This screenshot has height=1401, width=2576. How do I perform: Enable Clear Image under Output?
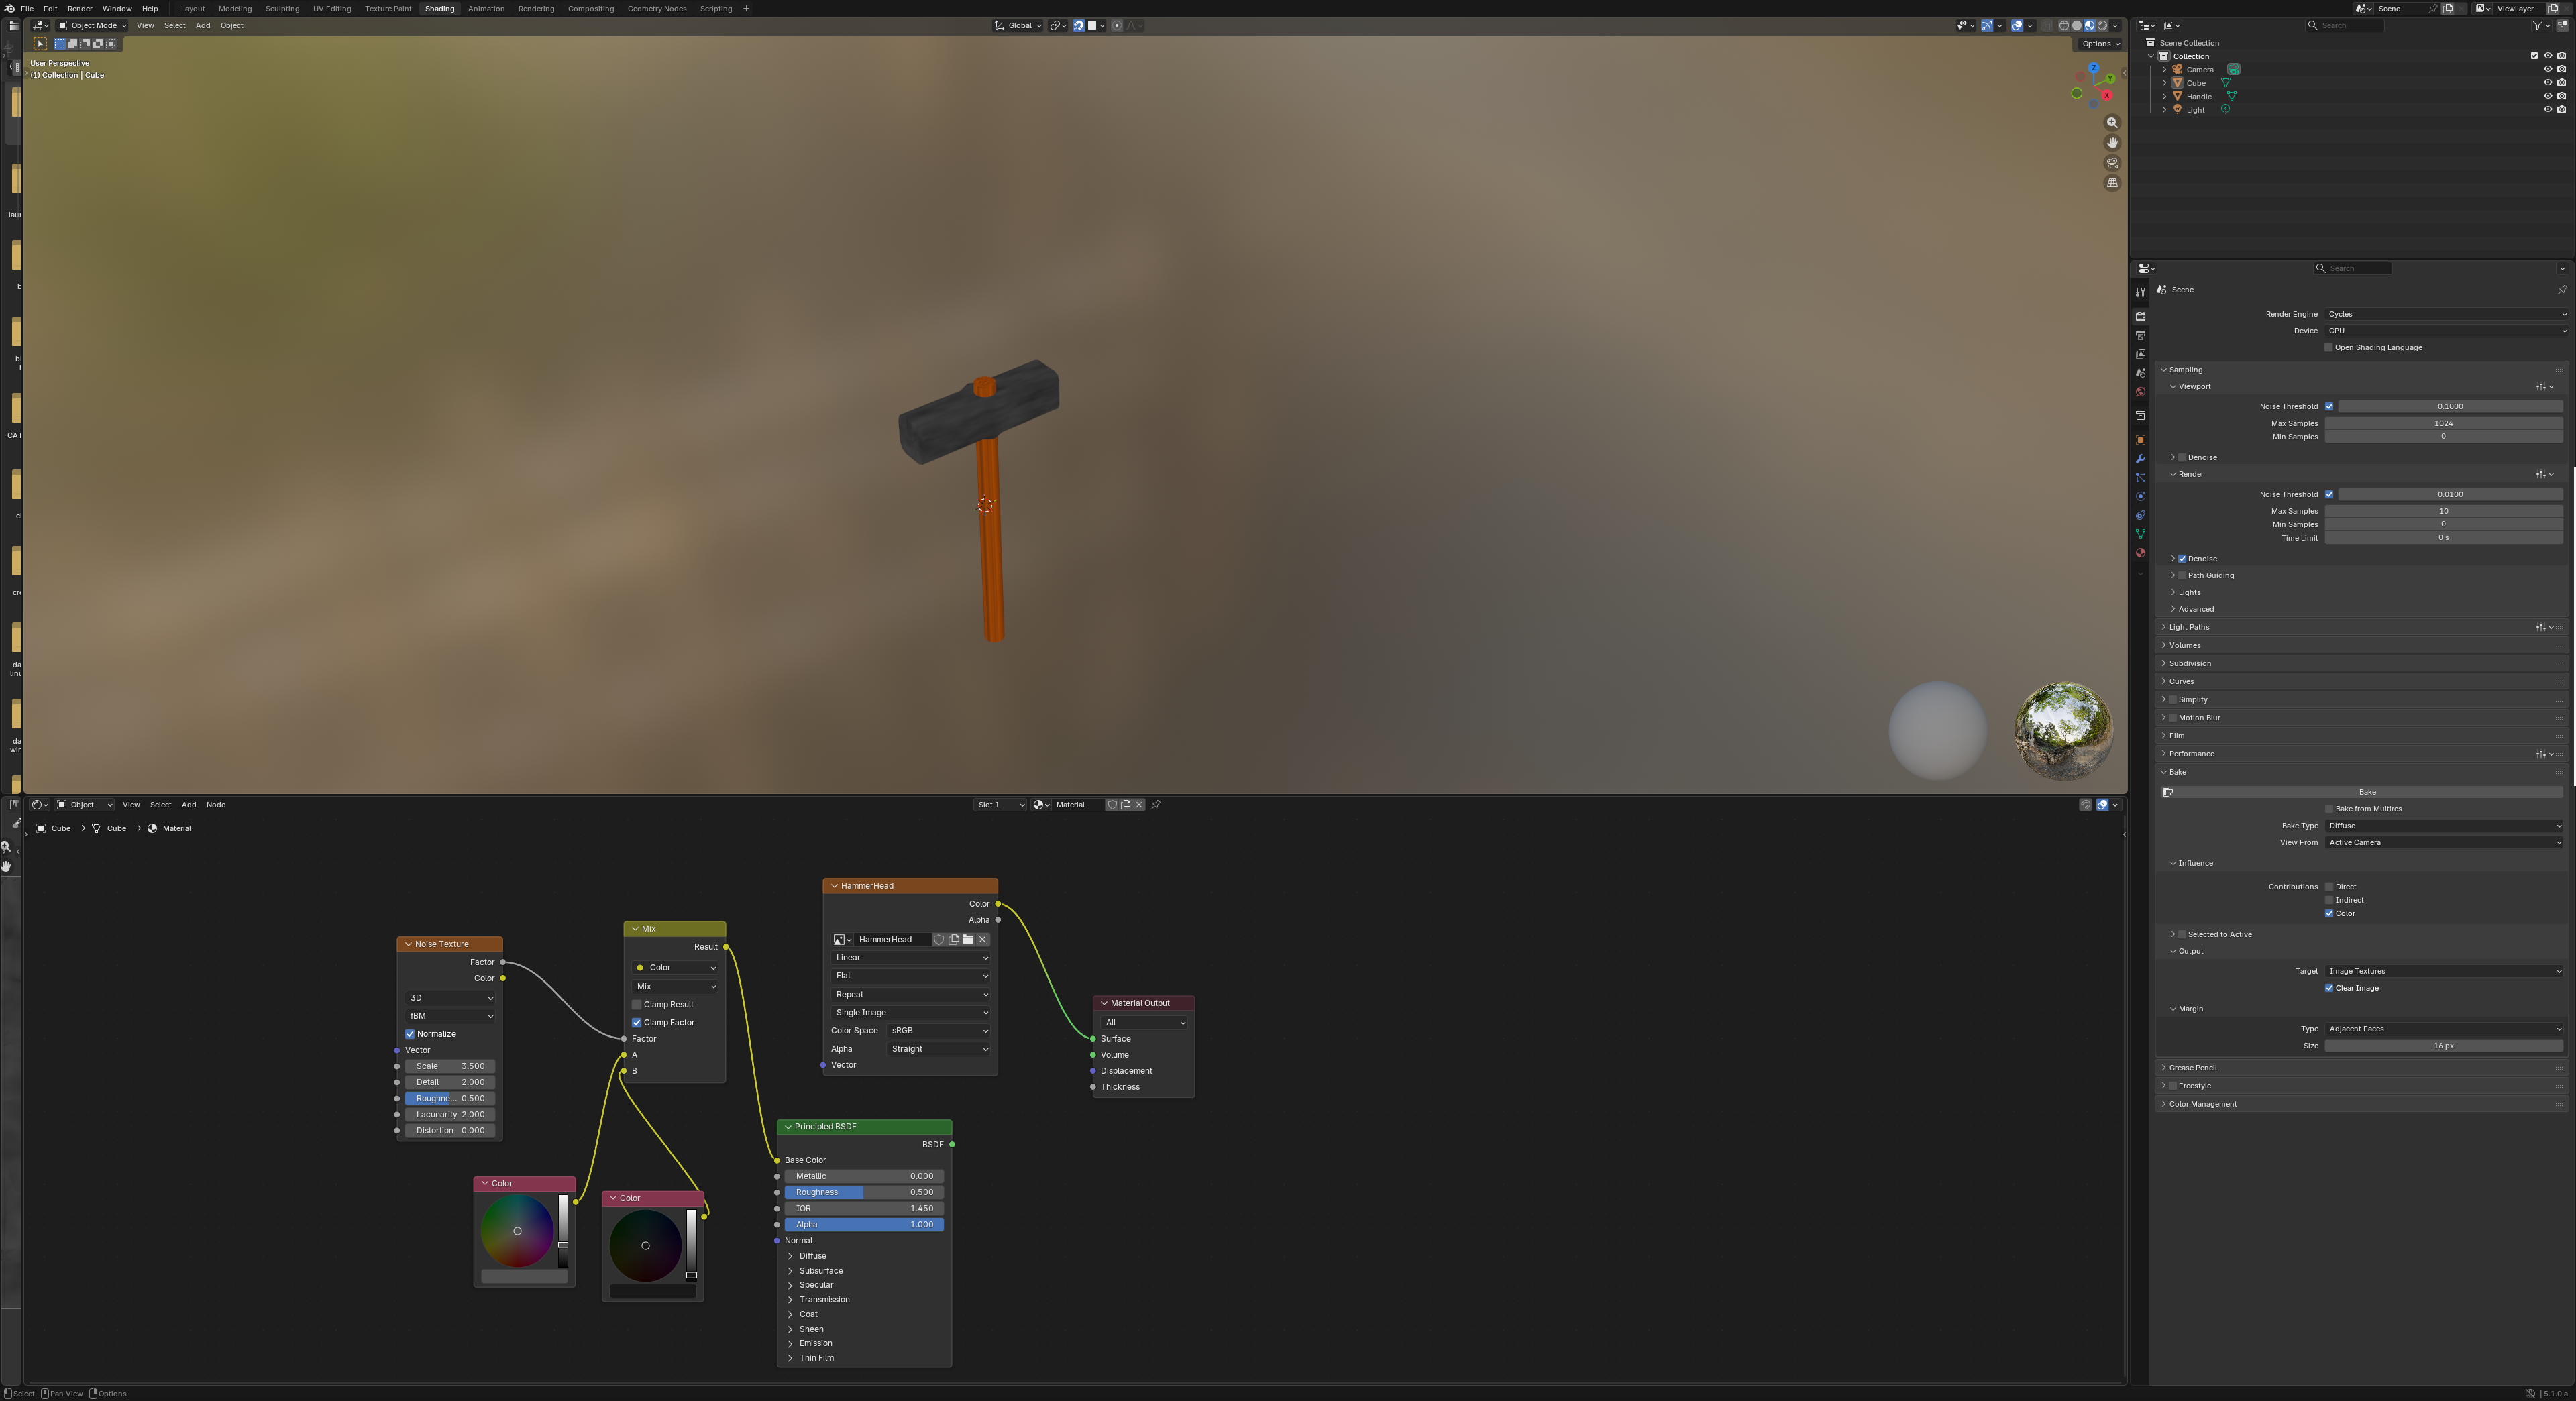pyautogui.click(x=2330, y=988)
